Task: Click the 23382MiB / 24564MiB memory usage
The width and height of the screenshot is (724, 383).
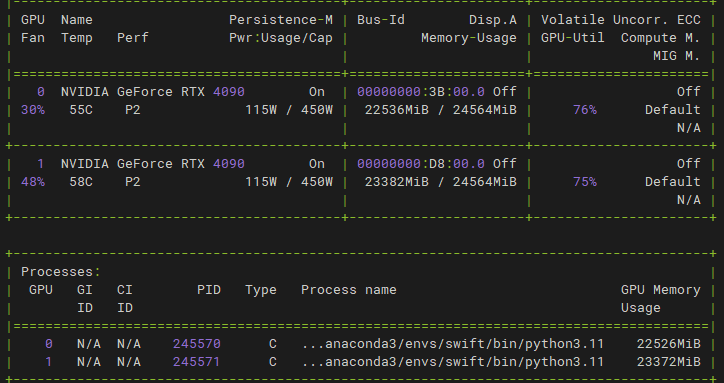Action: [440, 182]
